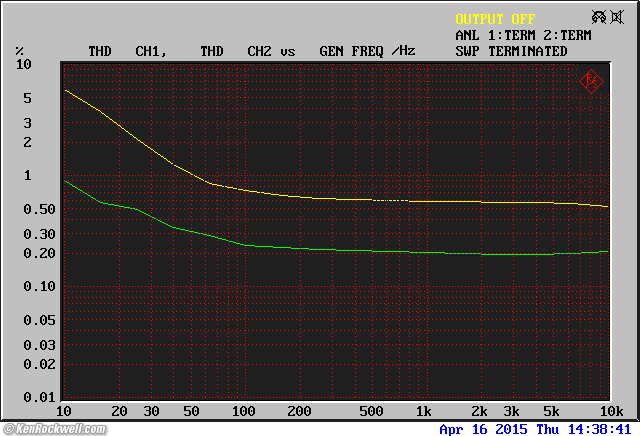Click the X-axis label 200
This screenshot has width=640, height=436.
(299, 411)
